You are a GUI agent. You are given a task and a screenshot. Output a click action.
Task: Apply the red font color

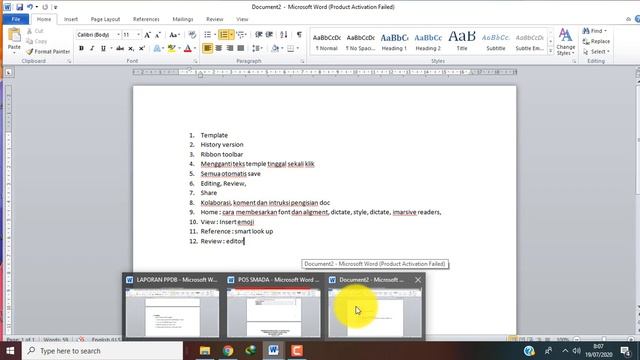pos(188,48)
